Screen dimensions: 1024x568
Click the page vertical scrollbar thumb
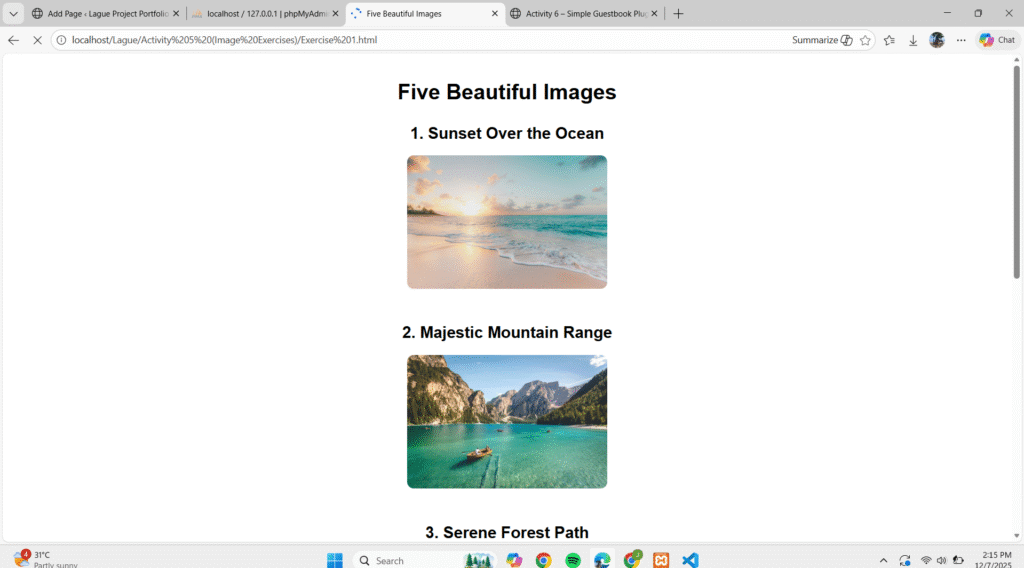tap(1017, 170)
